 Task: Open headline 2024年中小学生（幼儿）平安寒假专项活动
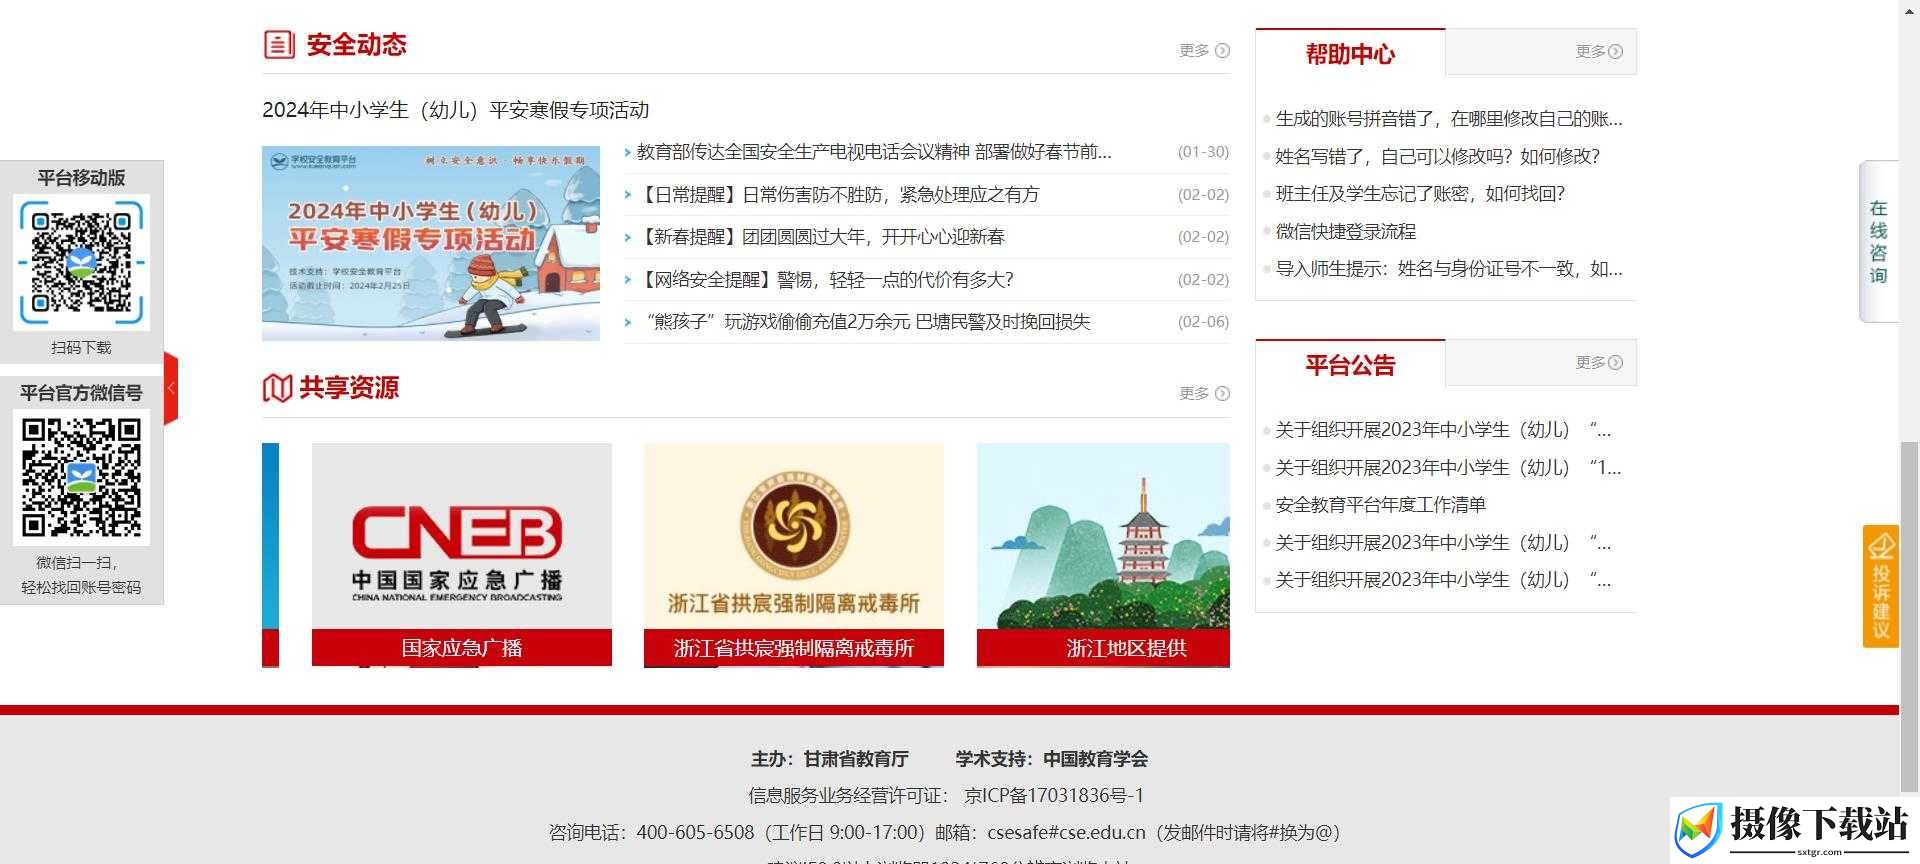[x=456, y=110]
